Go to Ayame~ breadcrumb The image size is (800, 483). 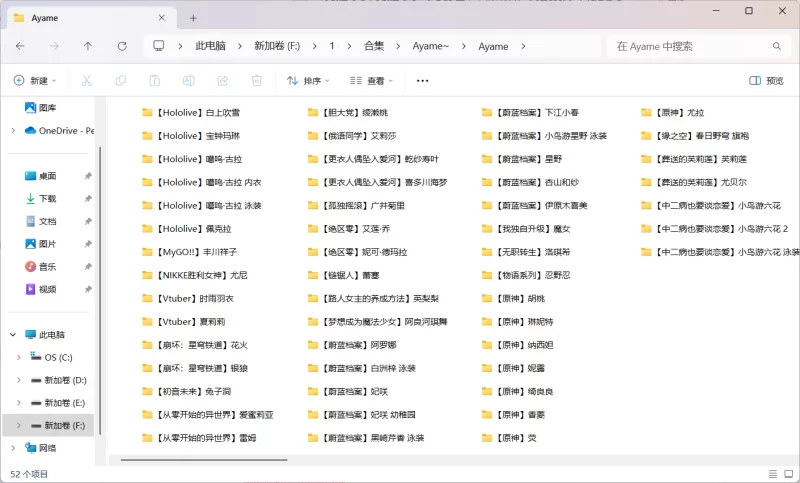coord(431,46)
